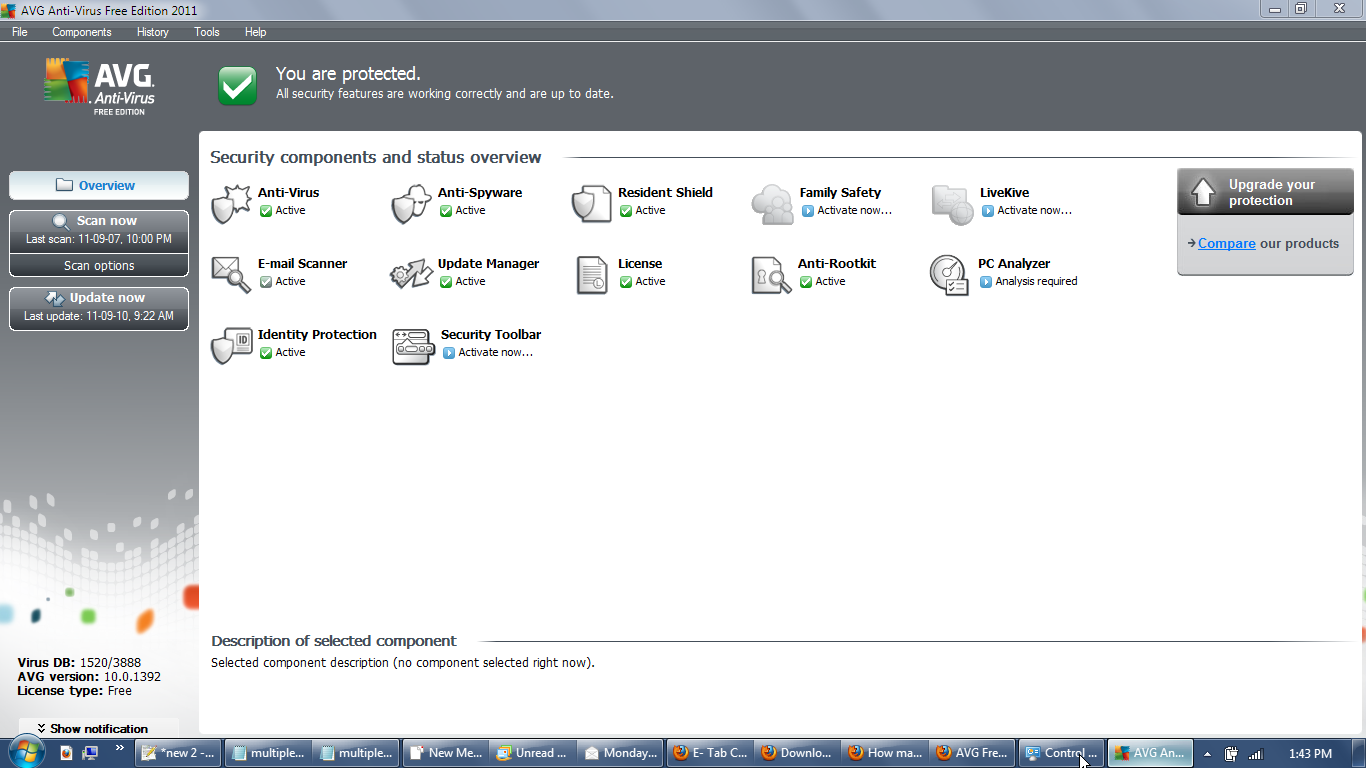Switch to Firefox Downlo... taskbar window
This screenshot has width=1366, height=768.
tap(797, 753)
